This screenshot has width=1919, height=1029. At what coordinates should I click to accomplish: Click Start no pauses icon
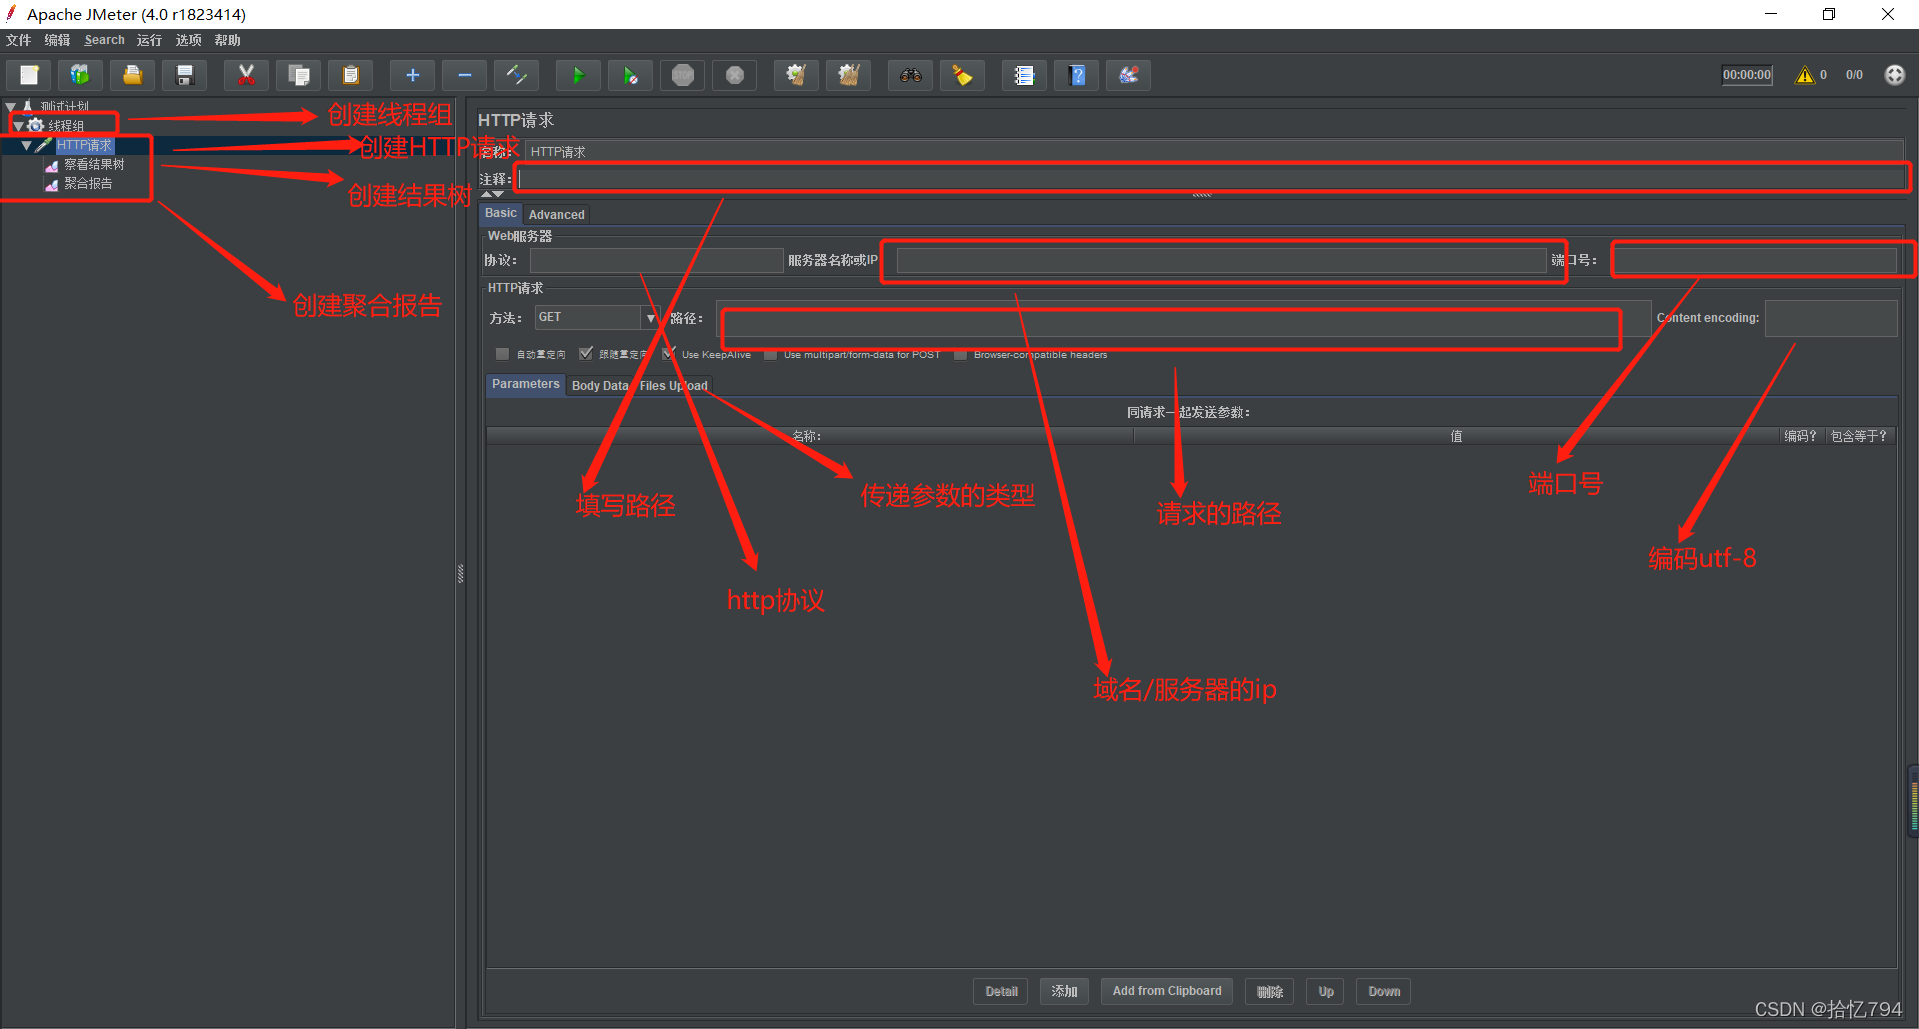(x=630, y=75)
